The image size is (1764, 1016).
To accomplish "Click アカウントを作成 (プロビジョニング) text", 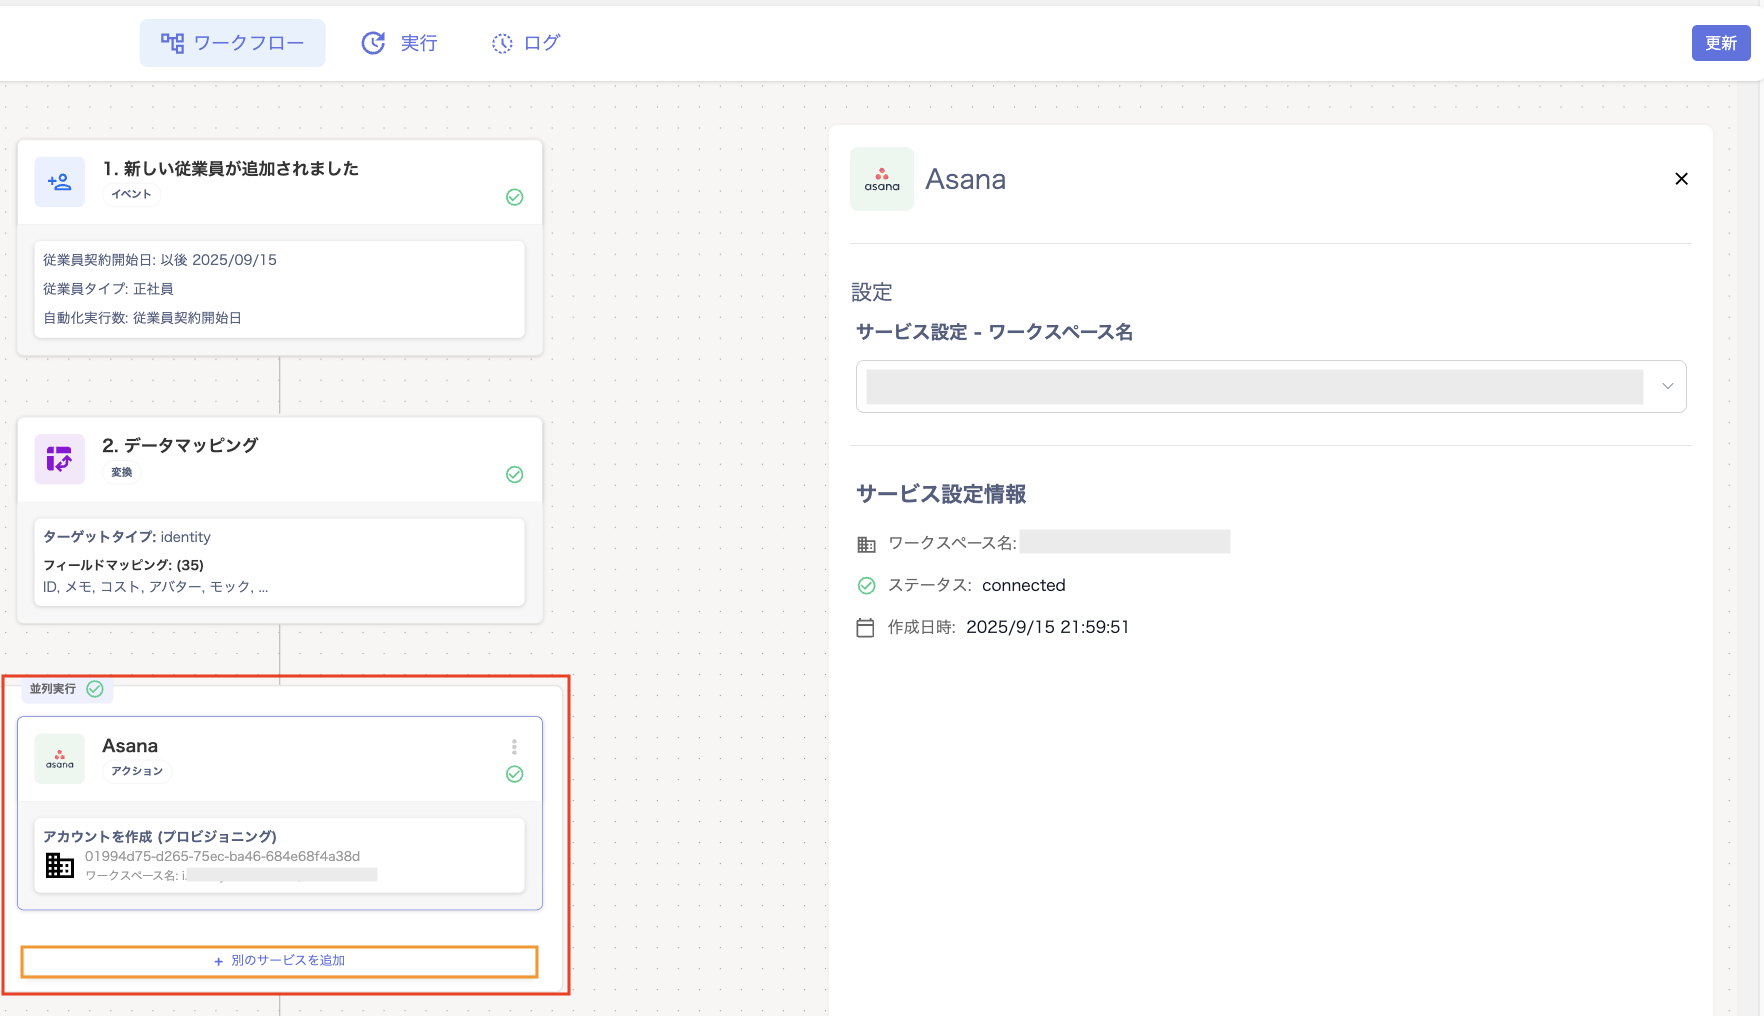I will [x=160, y=836].
